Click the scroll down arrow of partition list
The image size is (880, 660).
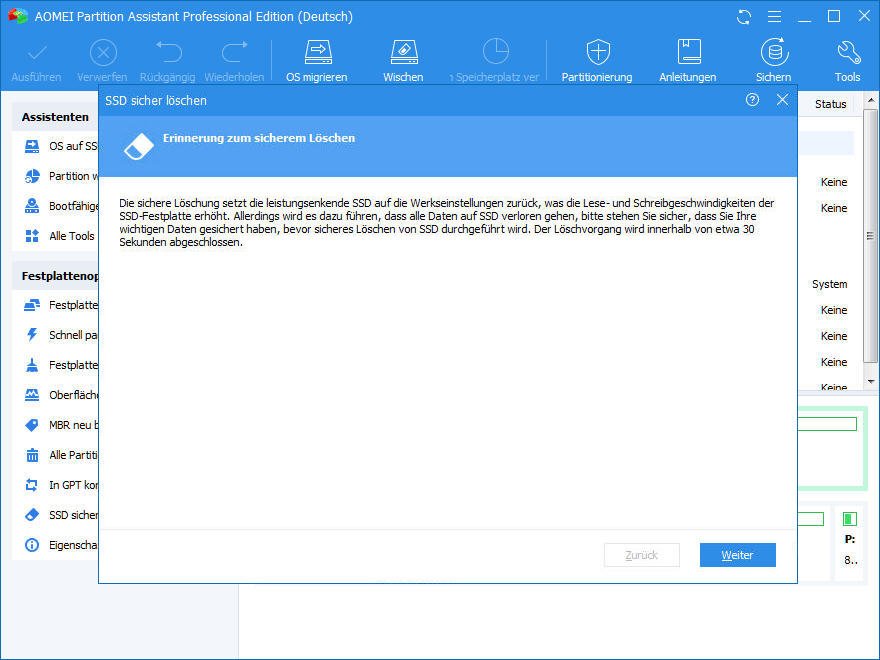pyautogui.click(x=870, y=382)
